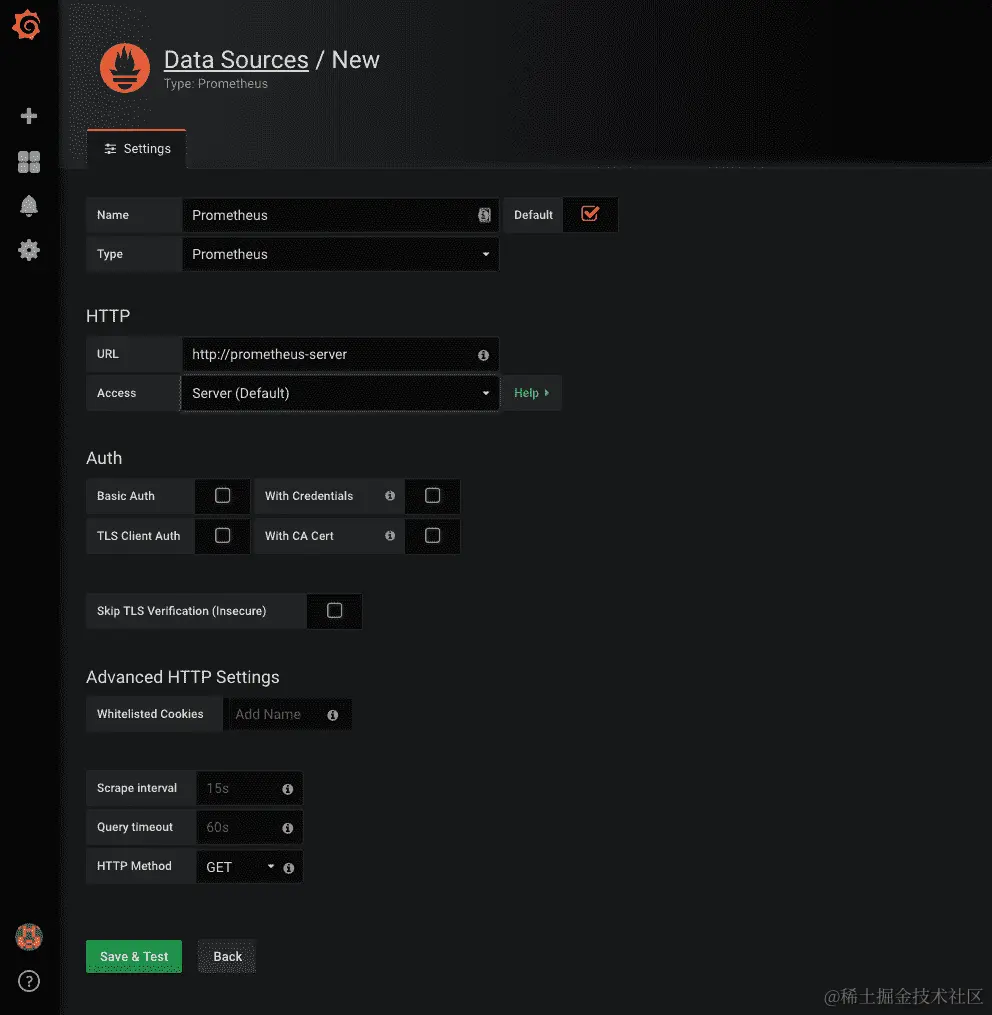Open the Dashboards grid icon
This screenshot has width=992, height=1015.
[28, 162]
